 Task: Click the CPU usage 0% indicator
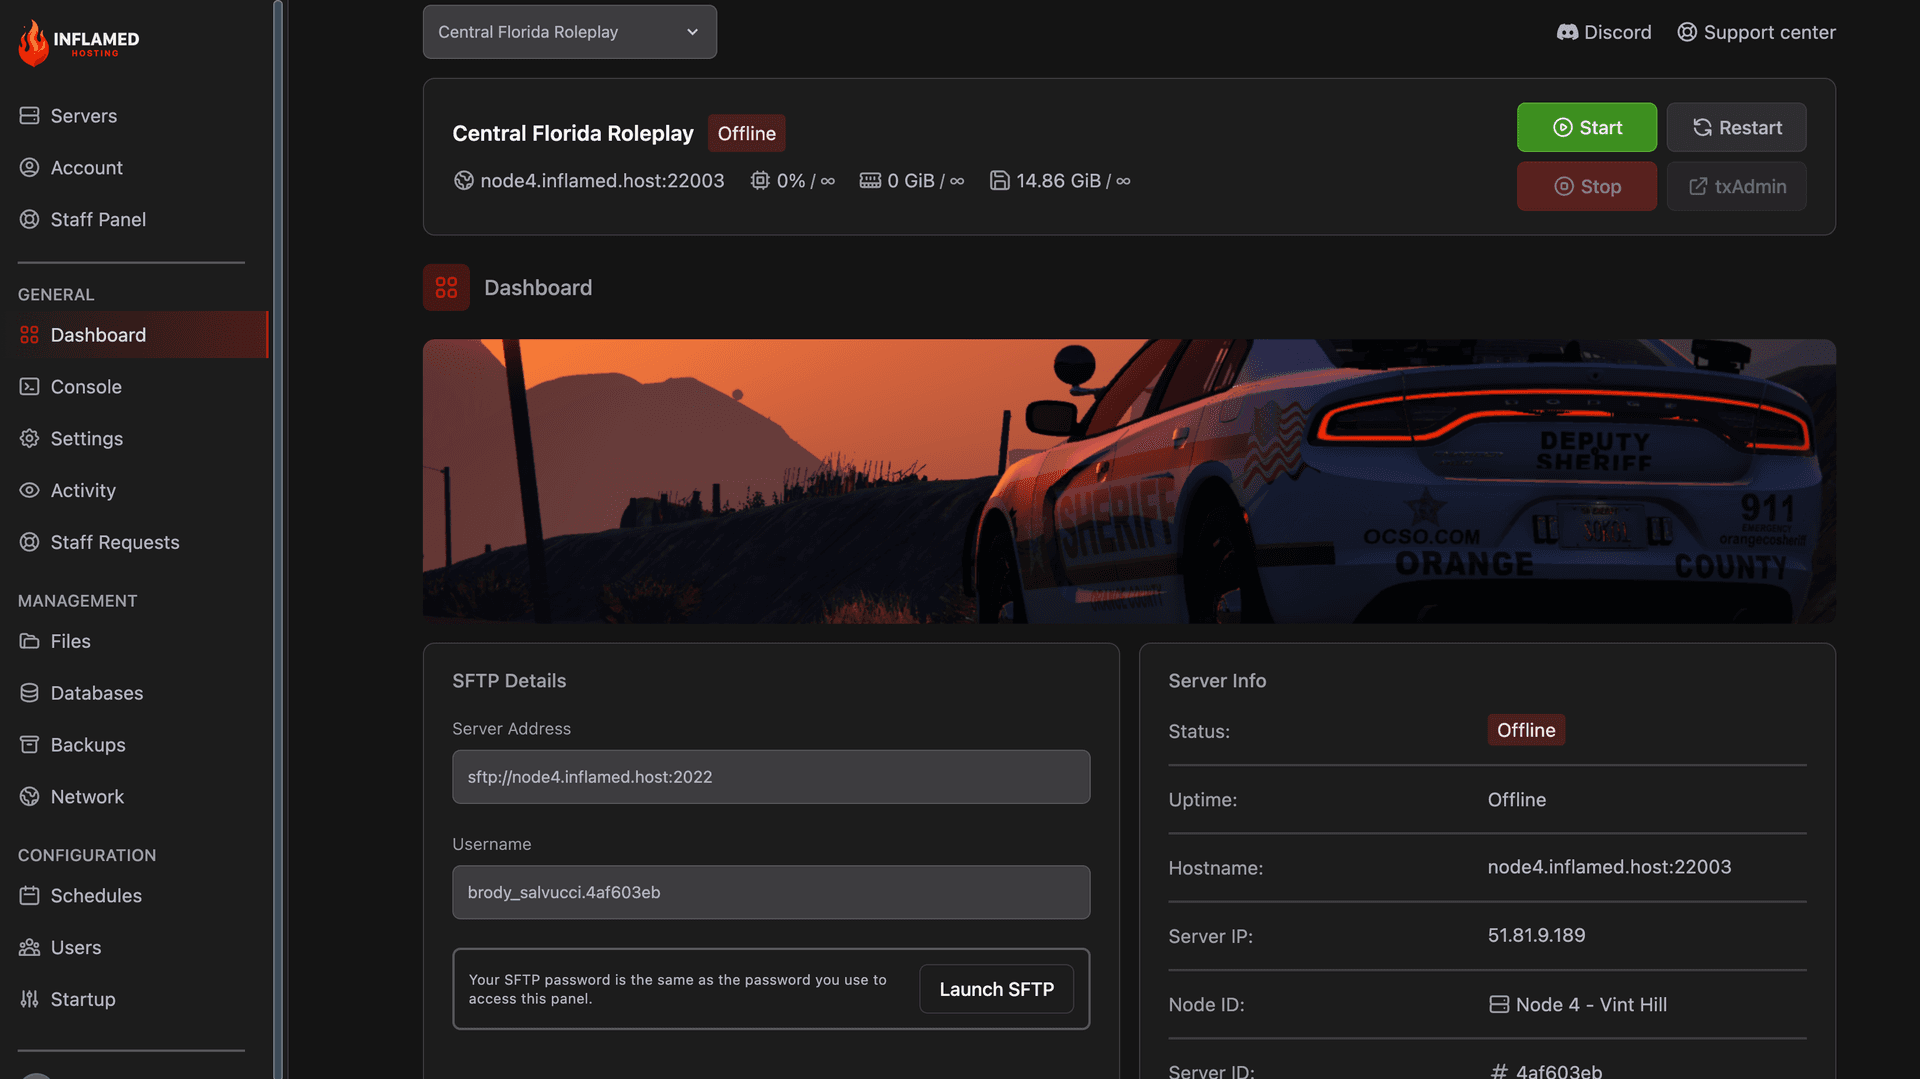click(792, 181)
